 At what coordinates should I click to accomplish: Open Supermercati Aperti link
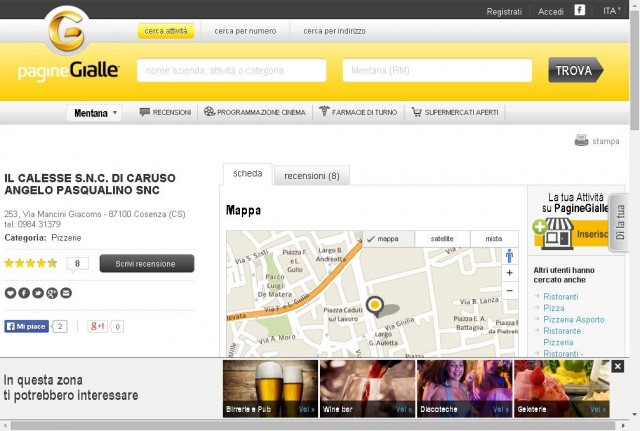[x=461, y=112]
